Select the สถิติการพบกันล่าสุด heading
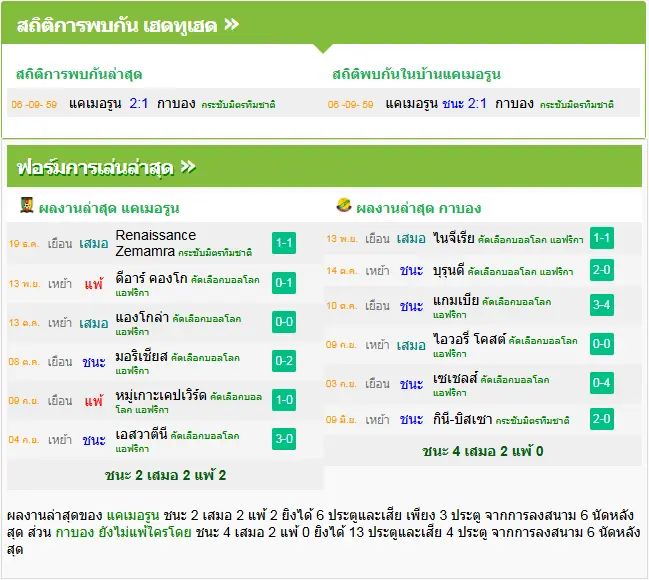649x580 pixels. [x=79, y=75]
